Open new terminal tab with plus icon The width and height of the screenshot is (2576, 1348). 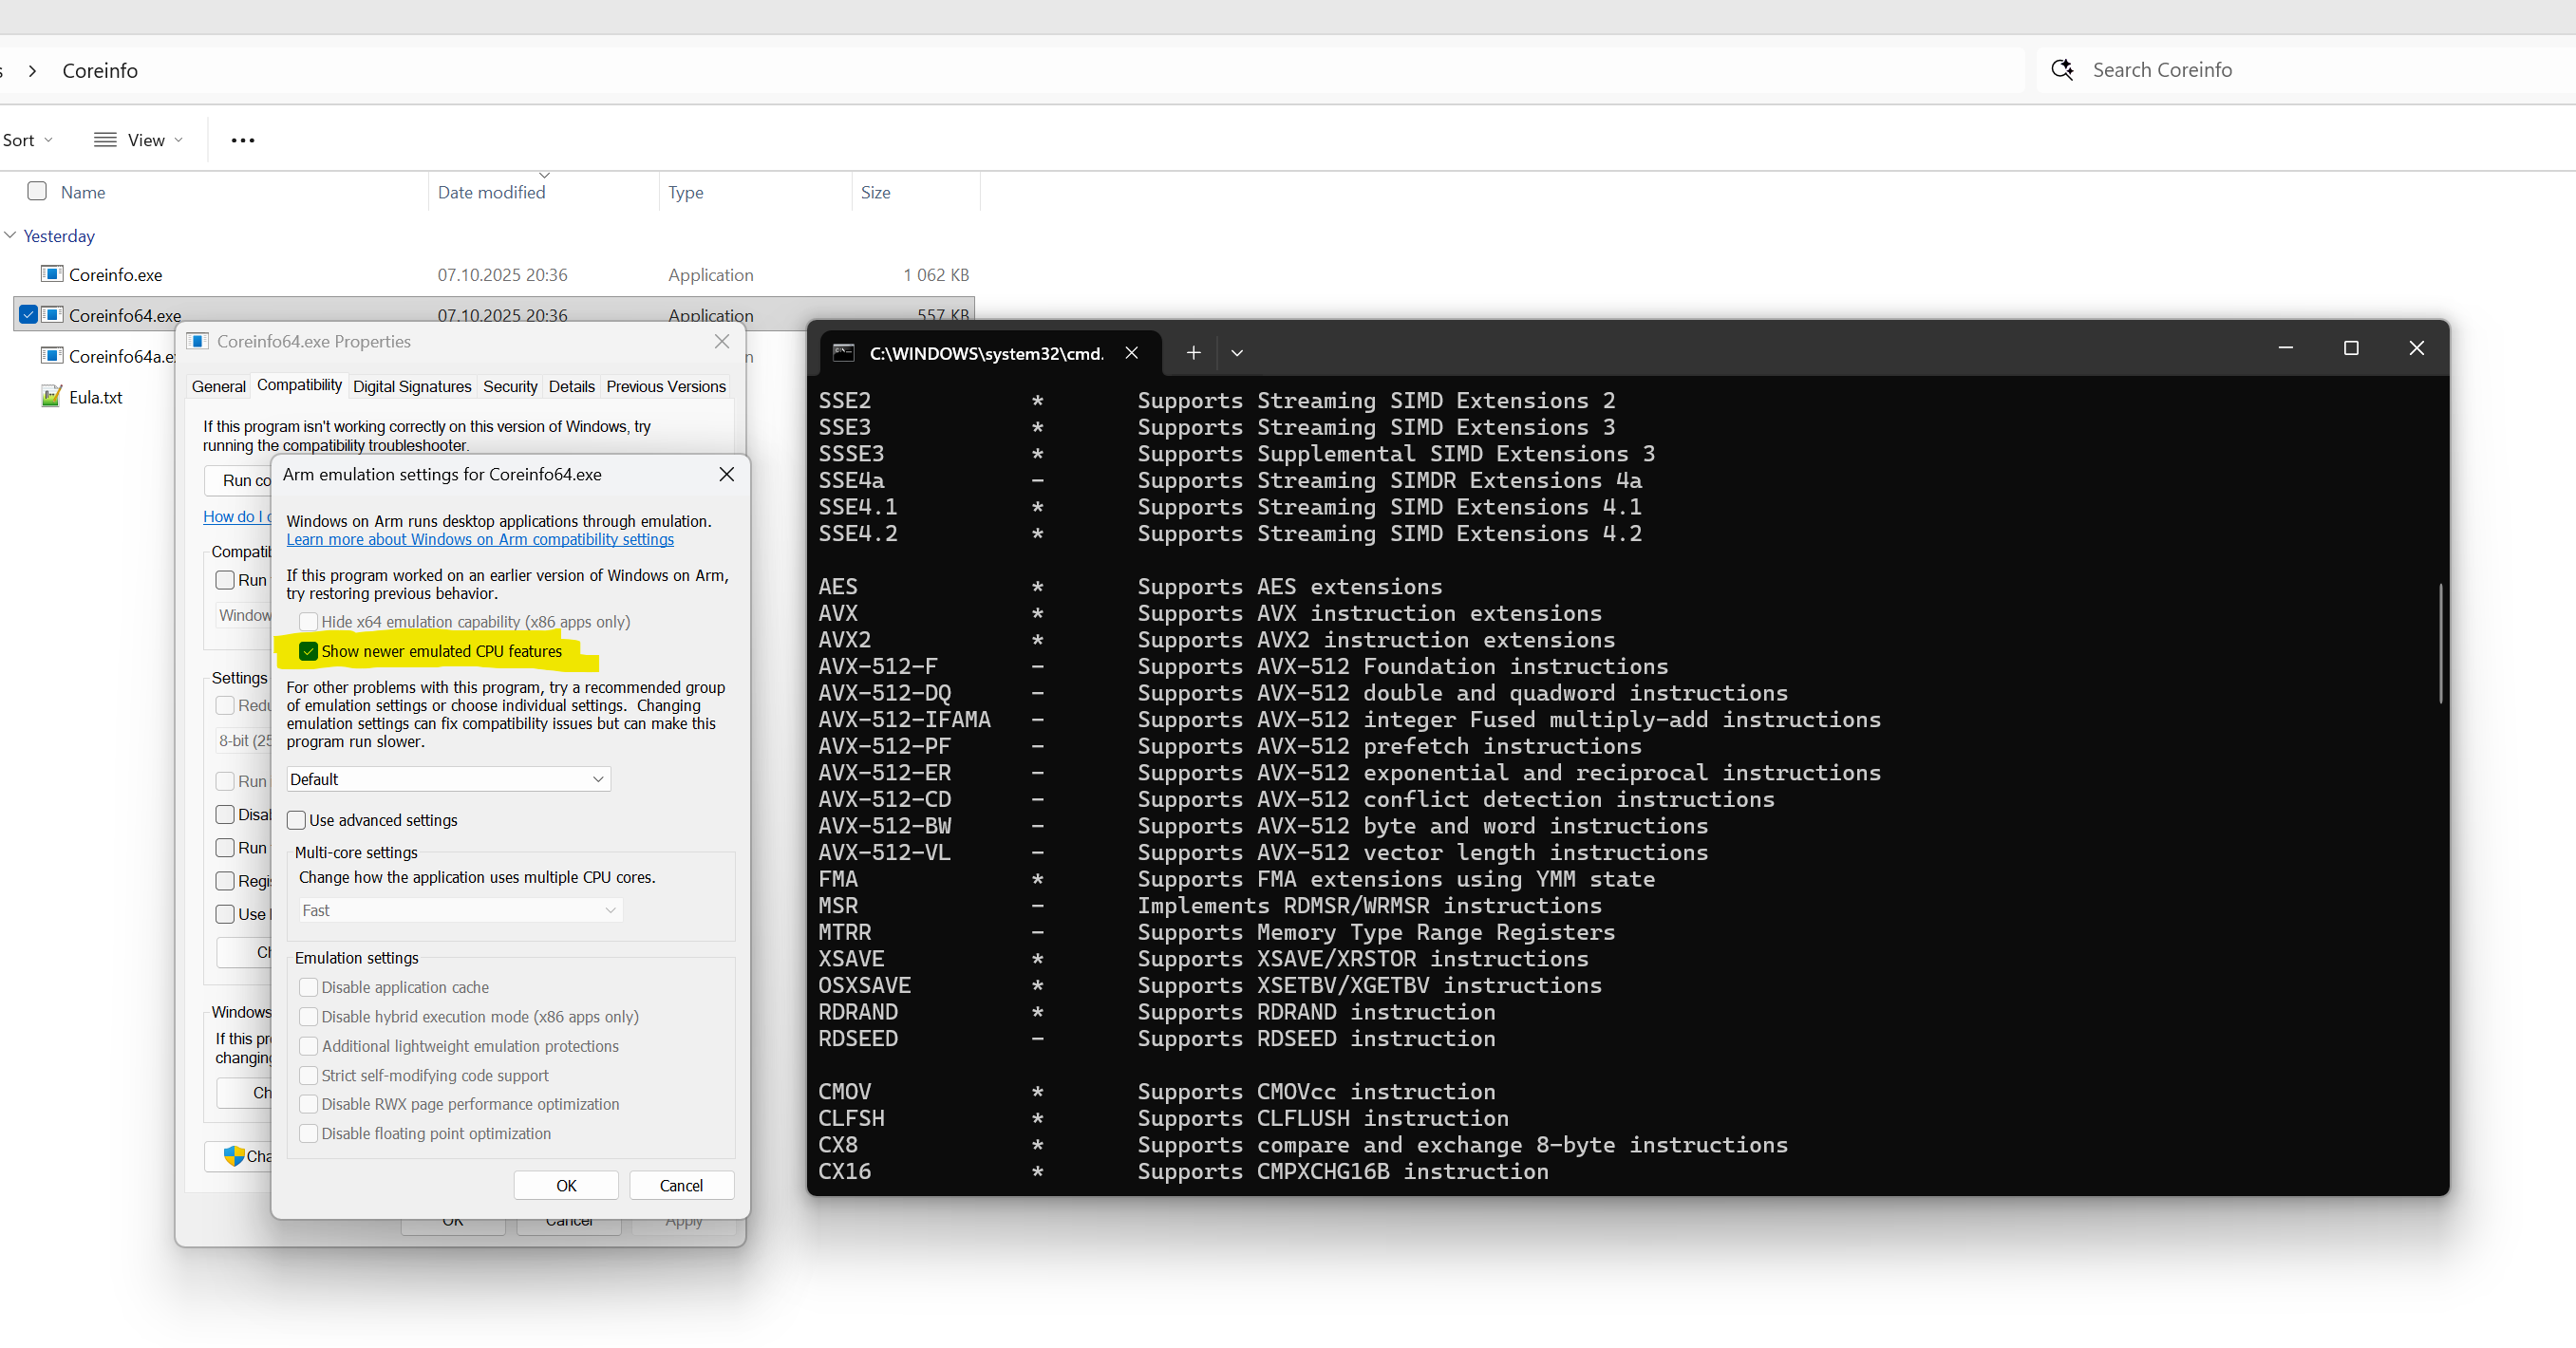[x=1193, y=353]
